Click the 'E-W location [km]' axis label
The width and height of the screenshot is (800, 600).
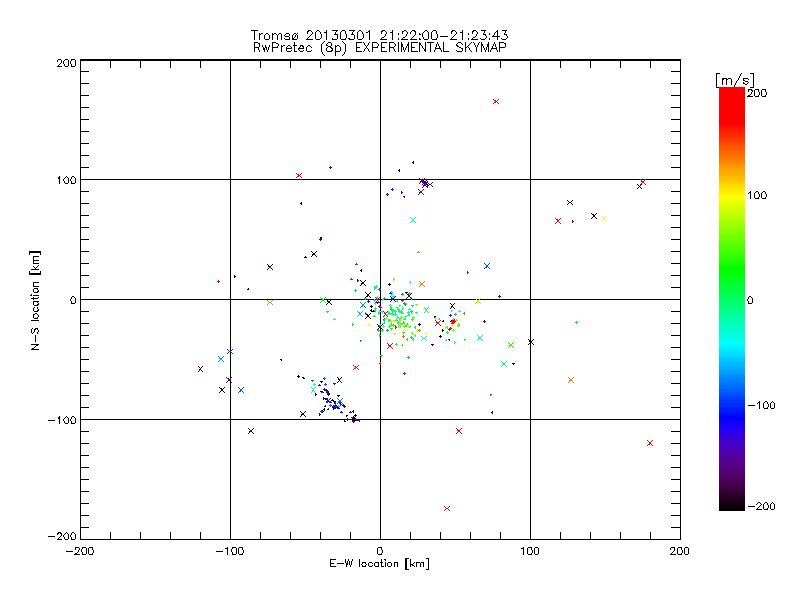379,563
